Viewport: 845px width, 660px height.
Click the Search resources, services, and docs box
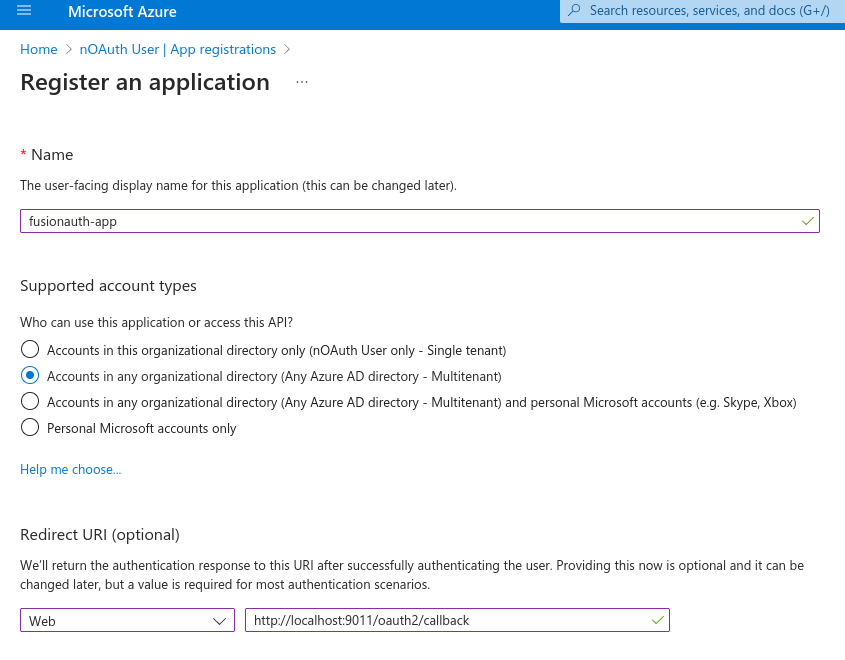(702, 11)
